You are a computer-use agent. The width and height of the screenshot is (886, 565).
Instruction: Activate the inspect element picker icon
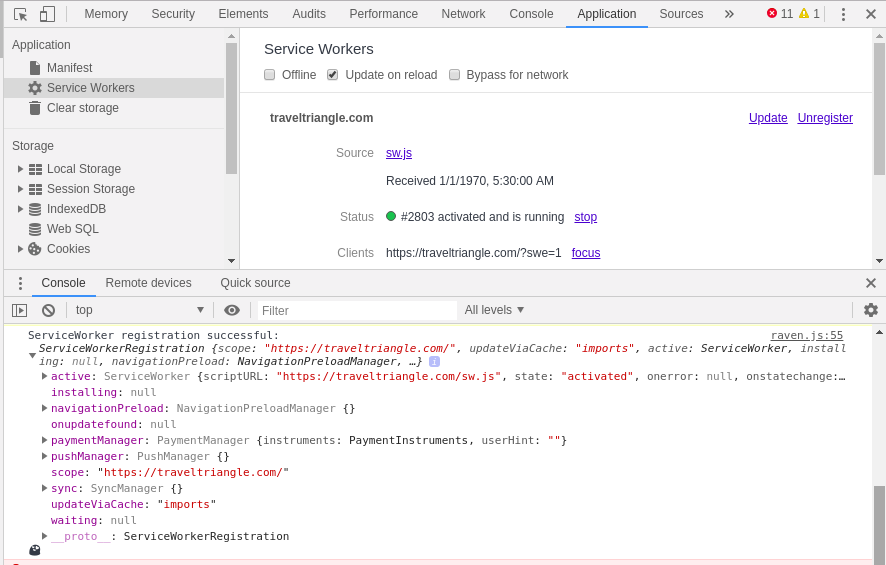coord(20,14)
